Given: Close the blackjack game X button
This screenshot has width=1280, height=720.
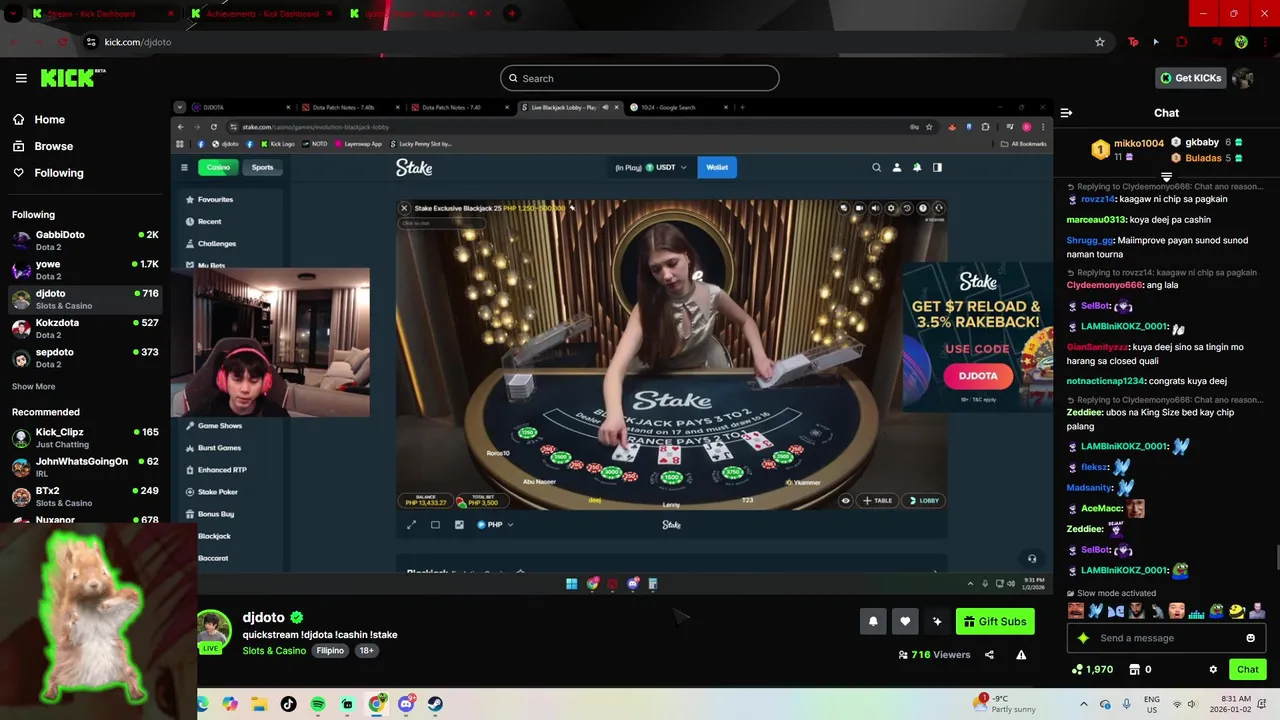Looking at the screenshot, I should (x=404, y=208).
